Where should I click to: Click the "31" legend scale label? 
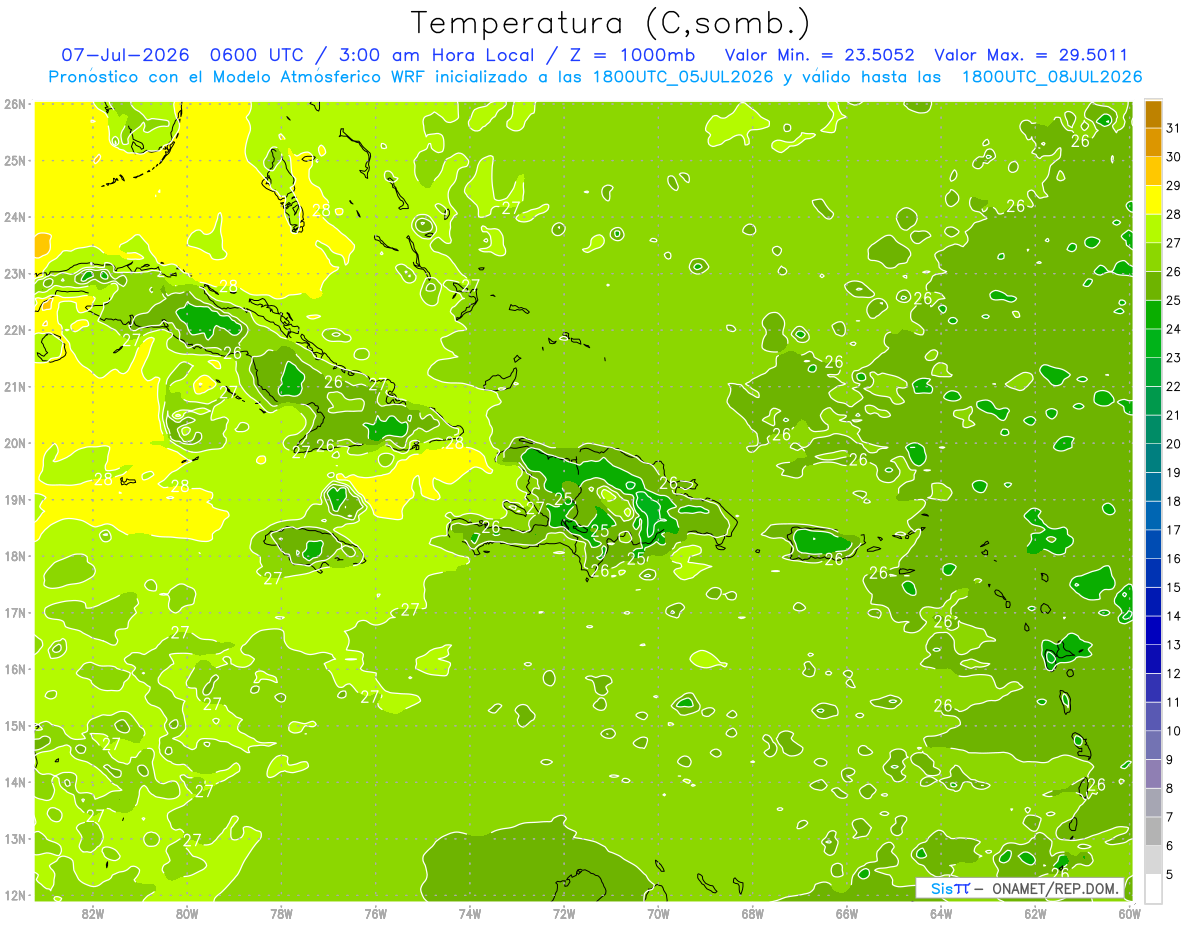[x=1174, y=128]
